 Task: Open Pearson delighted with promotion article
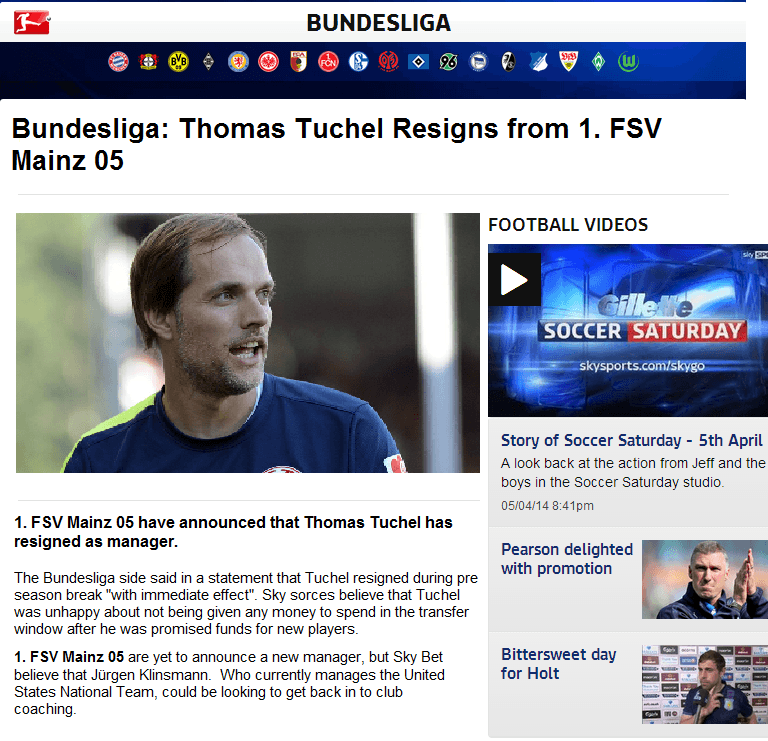567,559
